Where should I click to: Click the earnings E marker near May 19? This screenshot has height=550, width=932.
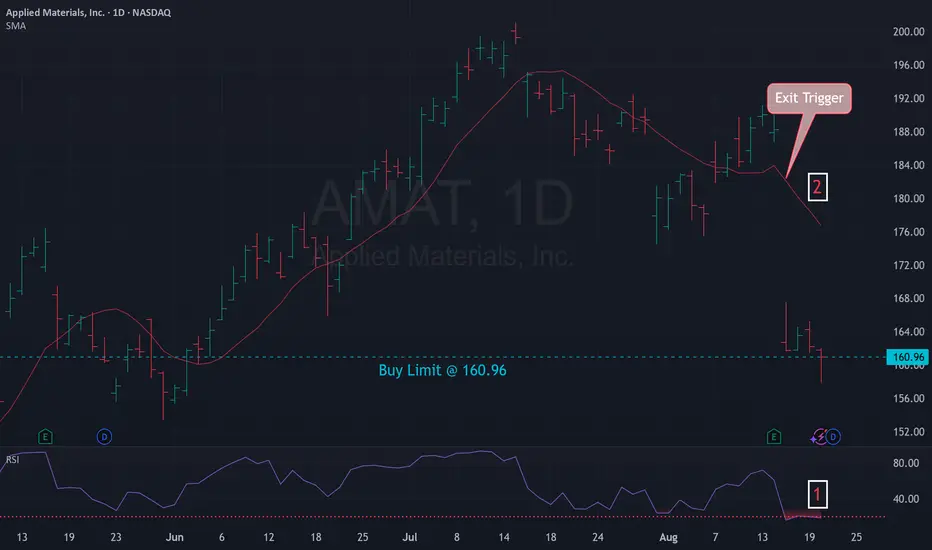(45, 437)
